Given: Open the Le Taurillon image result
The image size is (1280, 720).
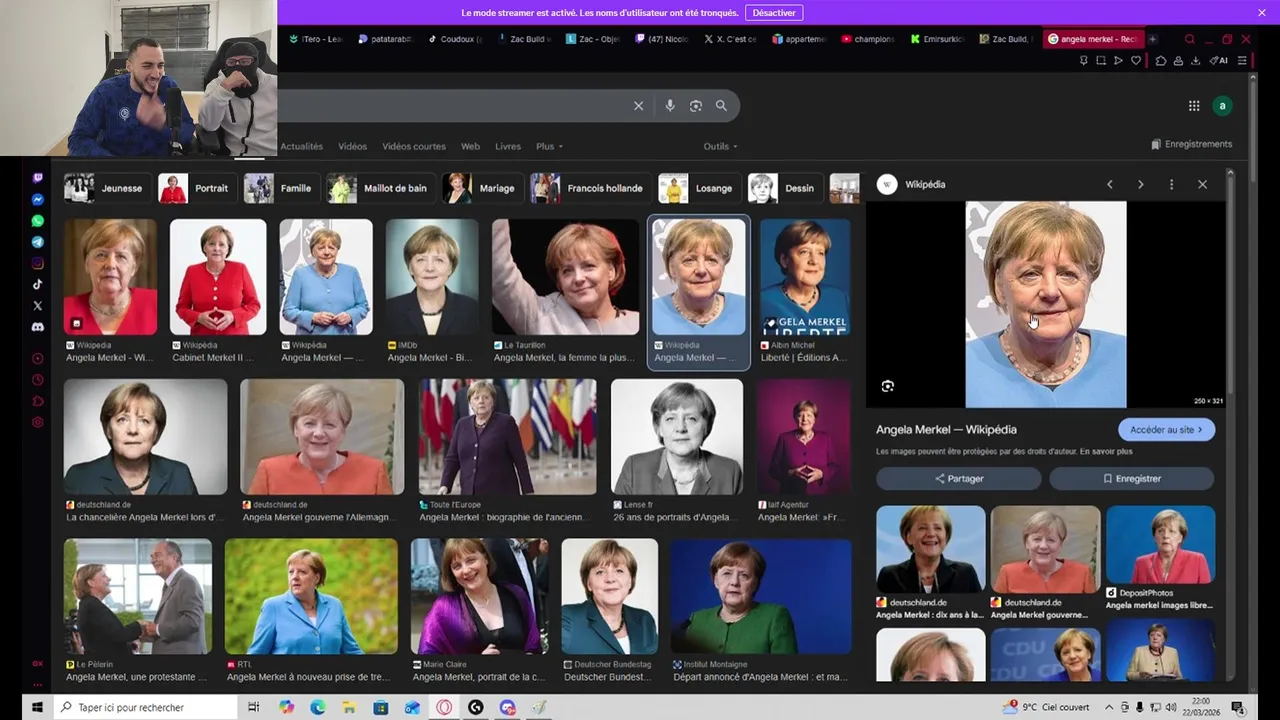Looking at the screenshot, I should [565, 277].
